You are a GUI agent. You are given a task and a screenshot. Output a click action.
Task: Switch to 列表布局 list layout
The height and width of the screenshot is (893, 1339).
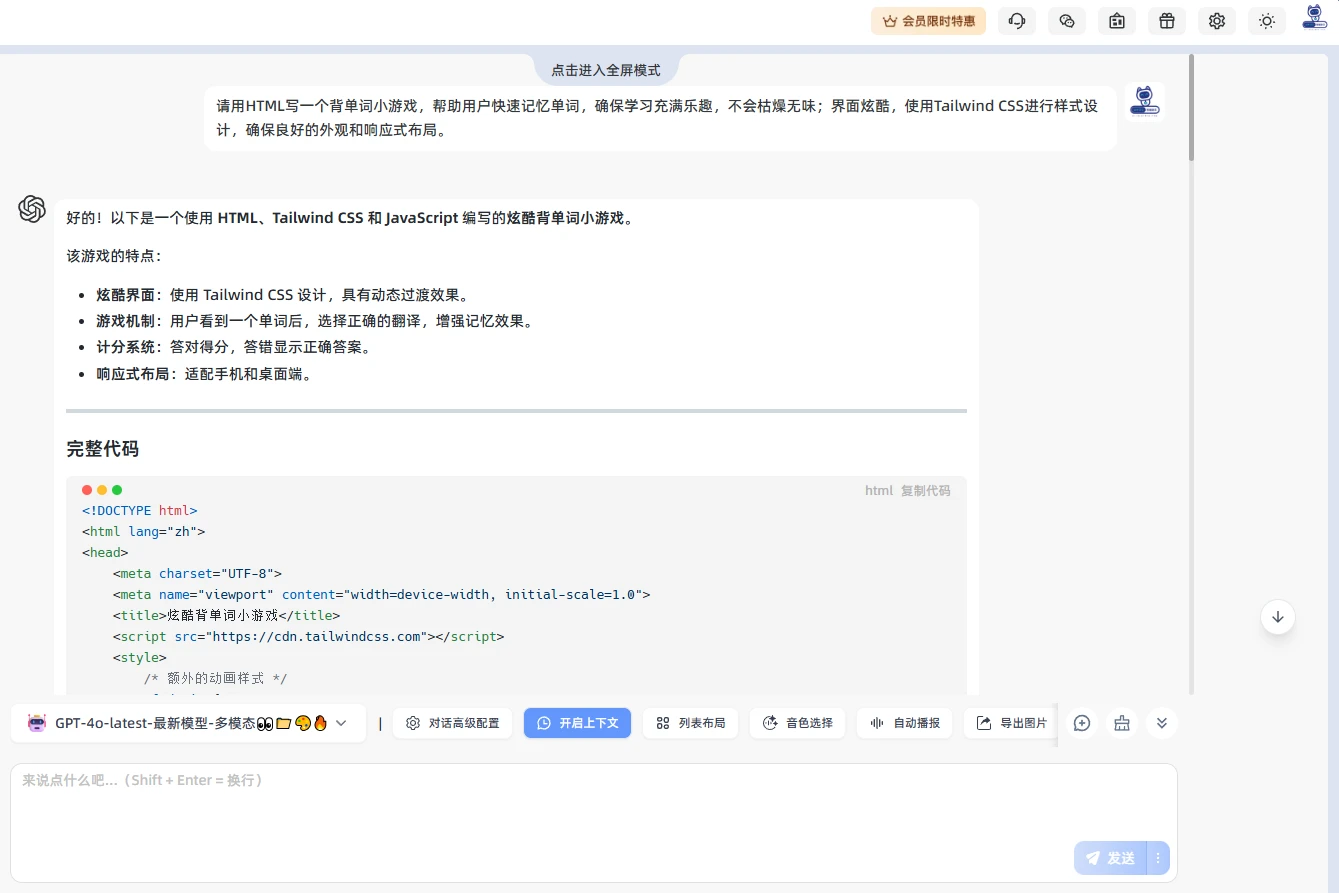691,723
